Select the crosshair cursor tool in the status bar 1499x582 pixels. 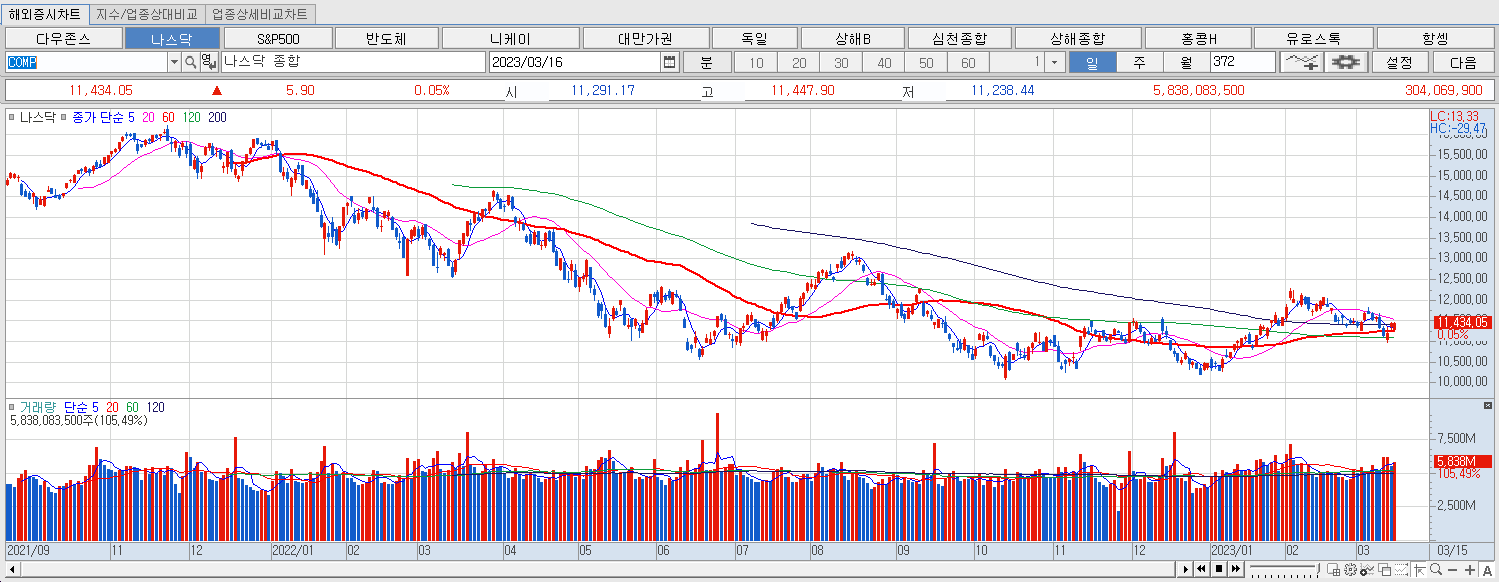tap(1420, 570)
